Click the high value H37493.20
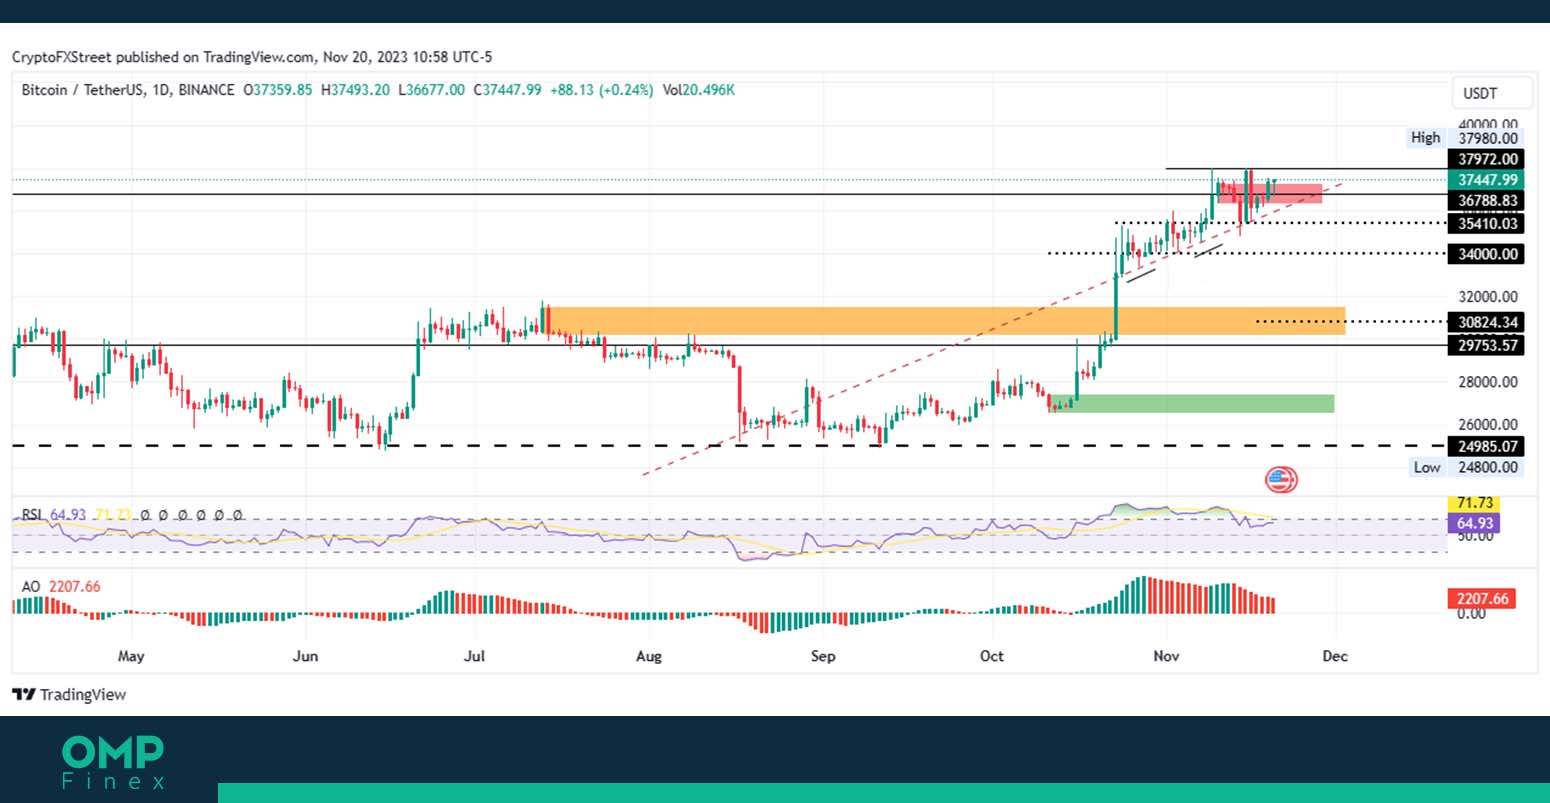The height and width of the screenshot is (803, 1550). pos(355,90)
